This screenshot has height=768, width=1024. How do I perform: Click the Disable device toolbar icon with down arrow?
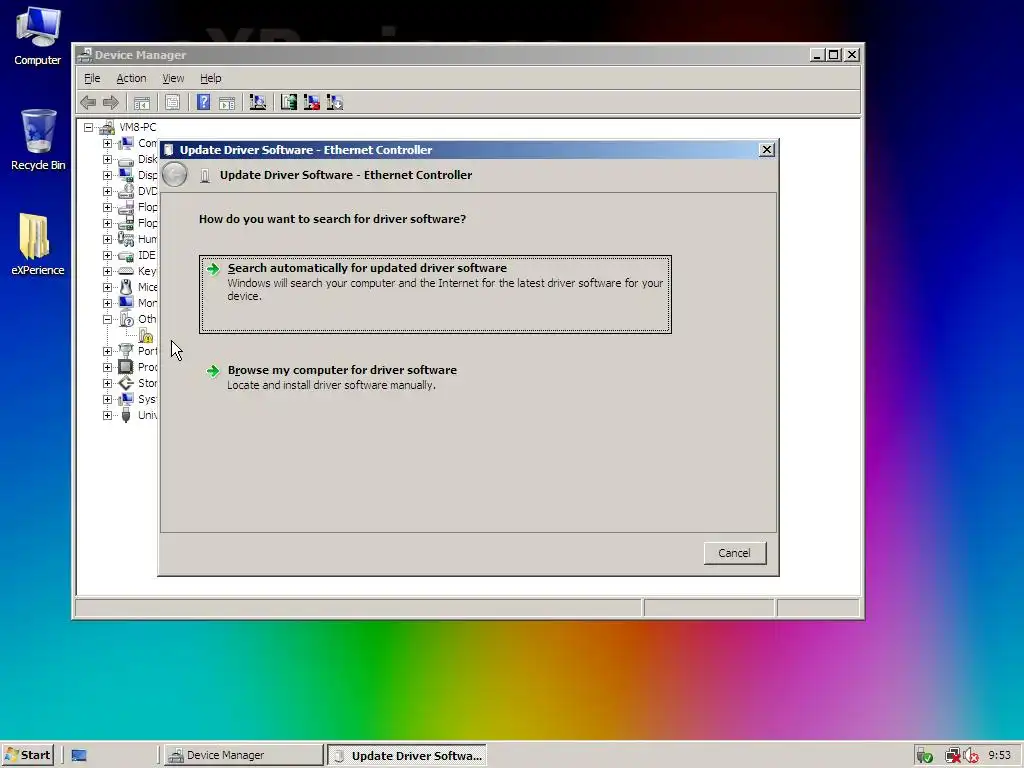pyautogui.click(x=334, y=102)
